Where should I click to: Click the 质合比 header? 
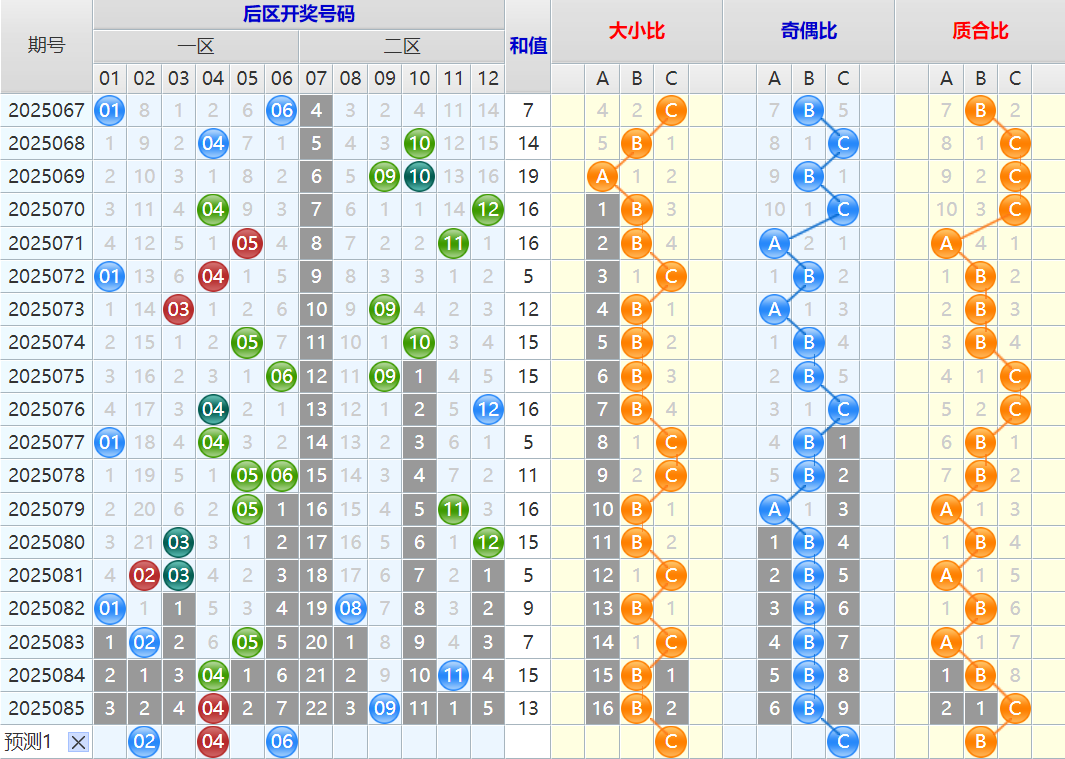tap(980, 31)
